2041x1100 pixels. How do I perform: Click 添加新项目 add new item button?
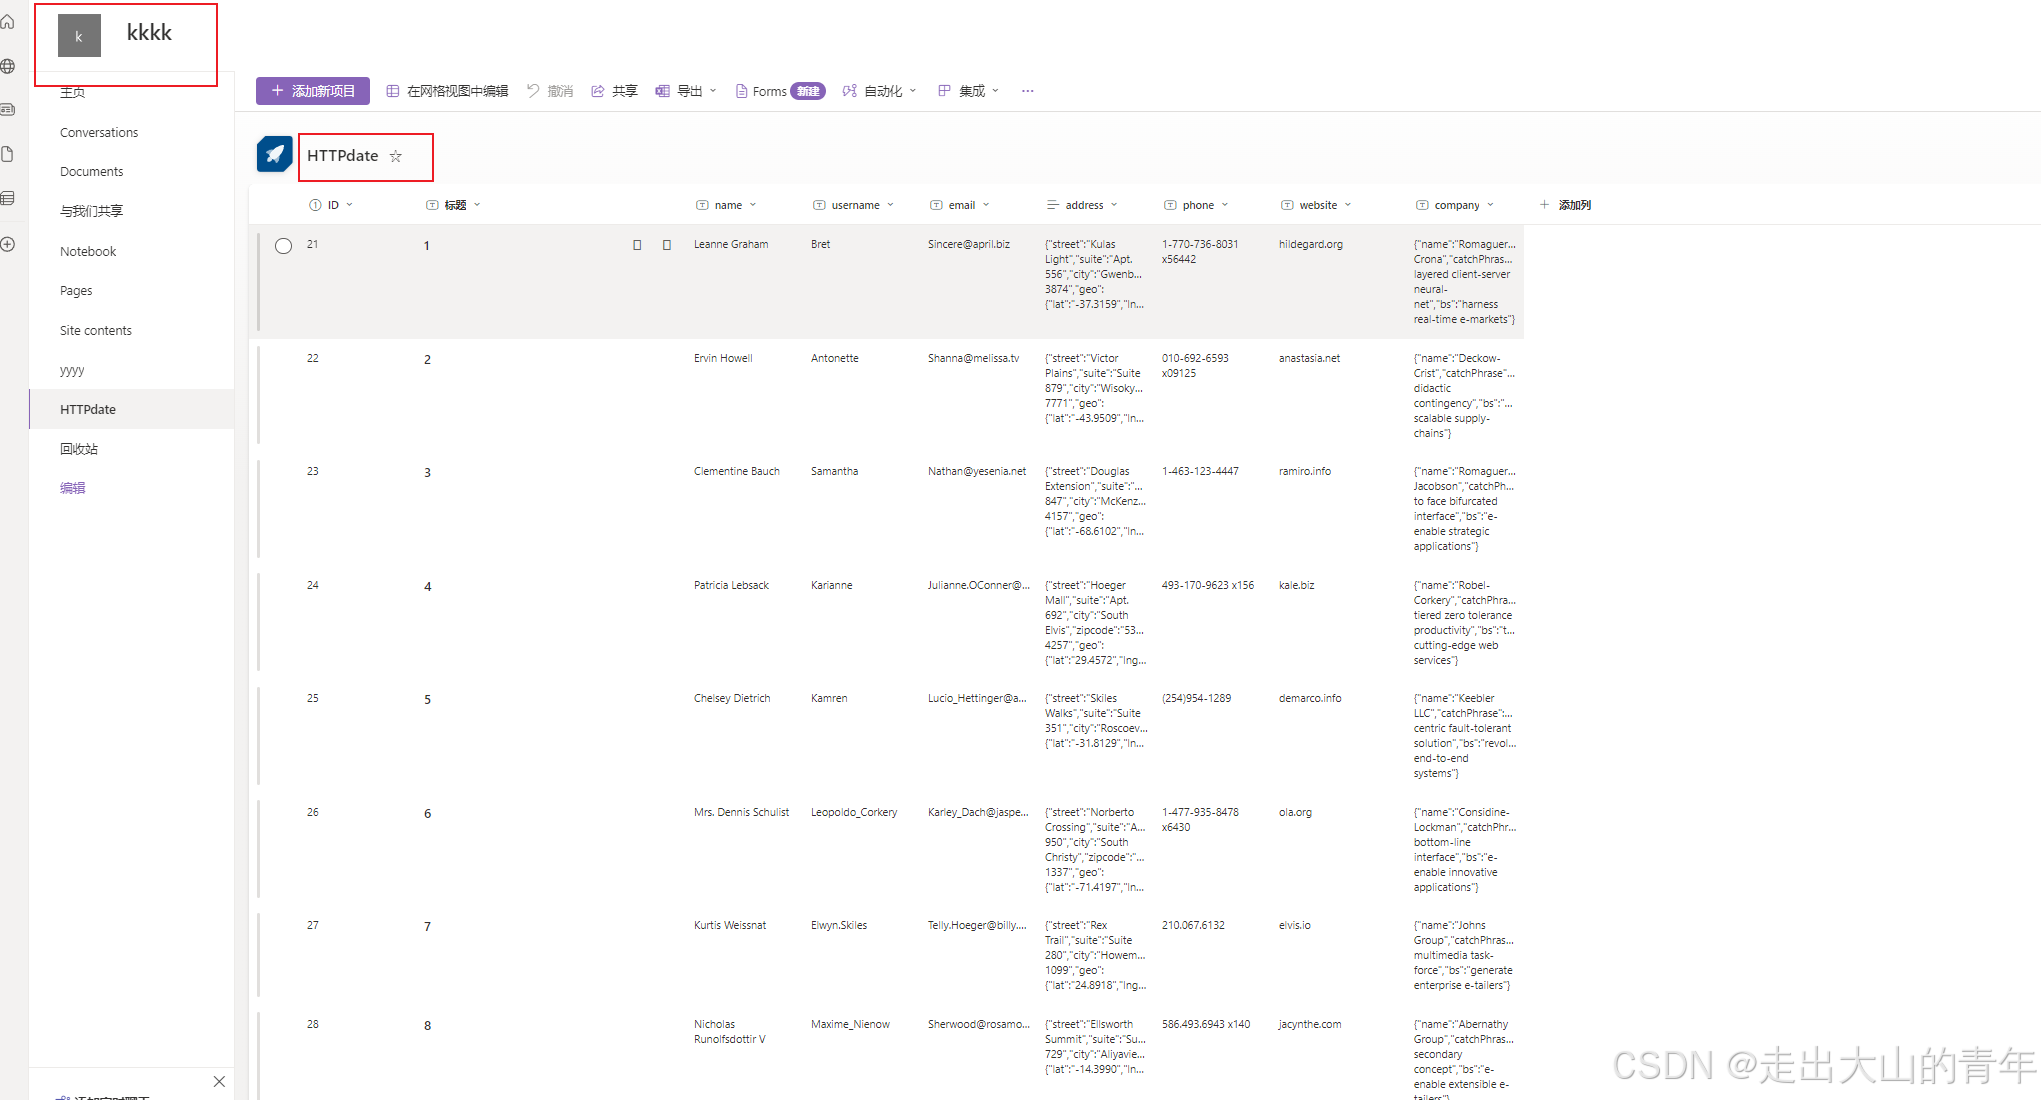click(x=313, y=91)
